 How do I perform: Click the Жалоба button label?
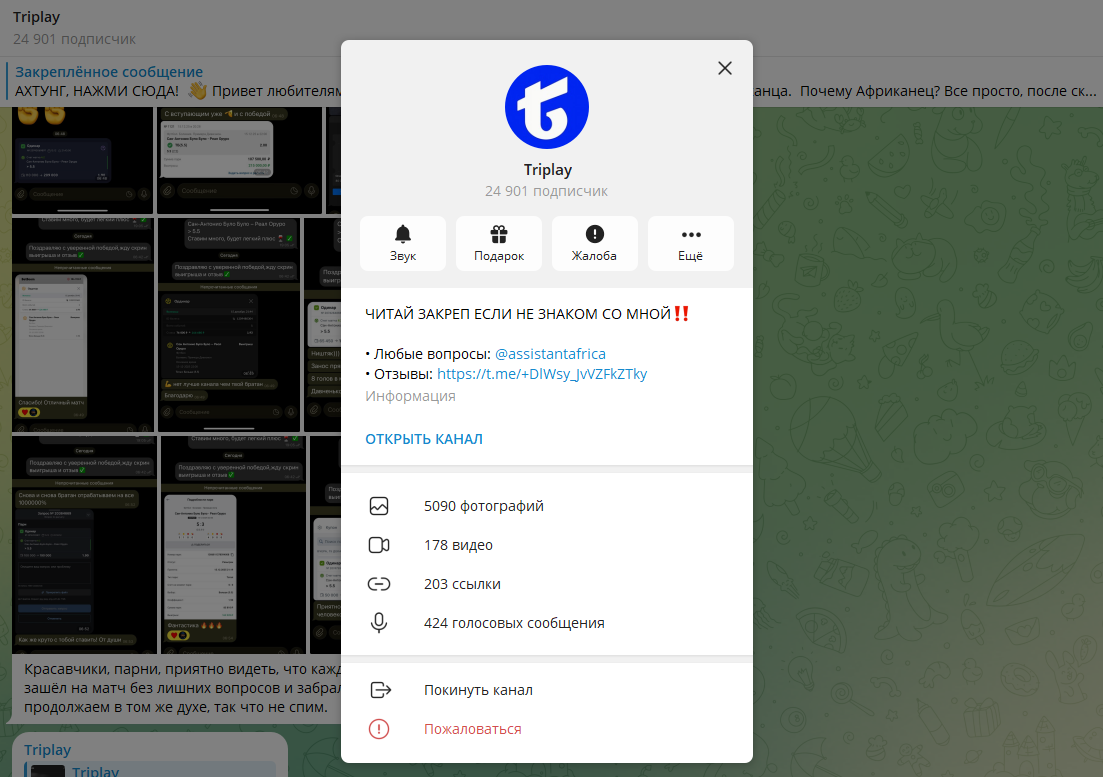click(594, 256)
